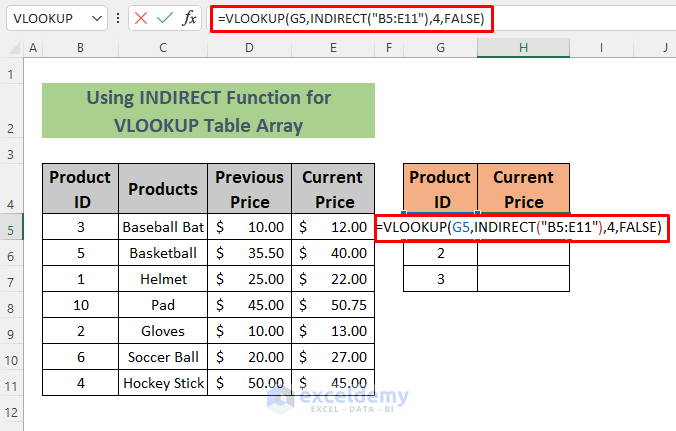Click the Current Price orange header cell
The width and height of the screenshot is (676, 431).
point(523,189)
